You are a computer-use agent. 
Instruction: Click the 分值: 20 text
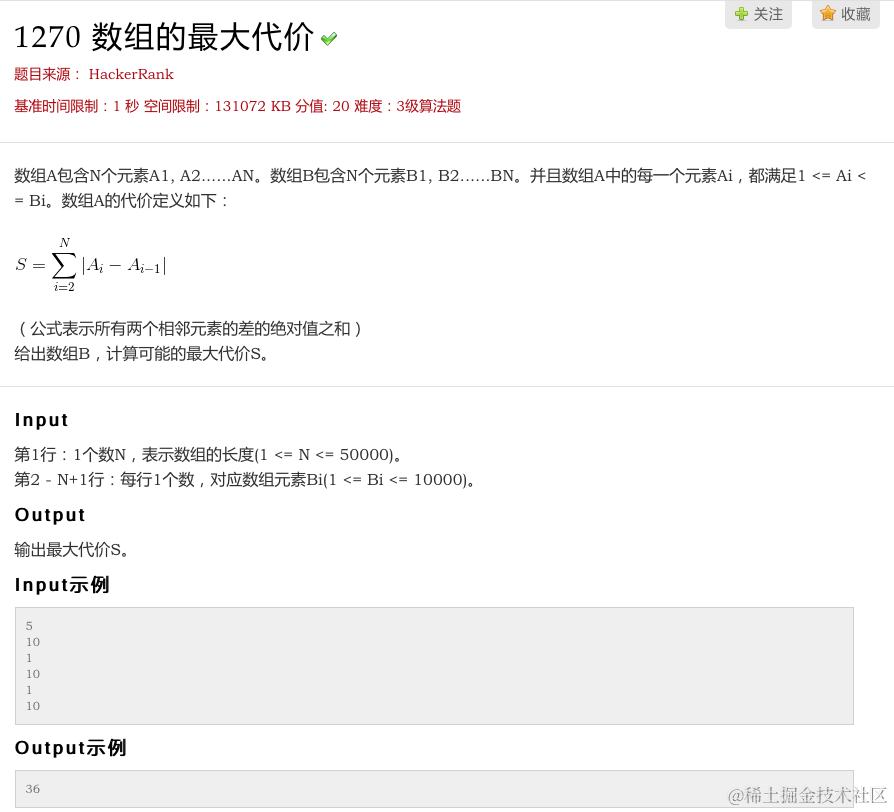pyautogui.click(x=322, y=106)
